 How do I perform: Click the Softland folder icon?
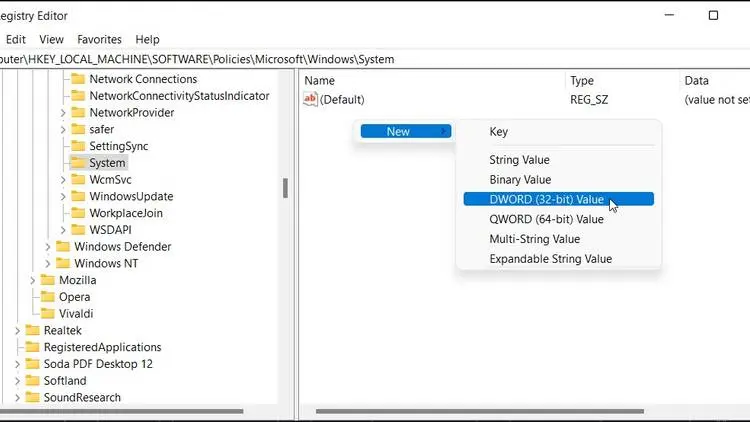tap(32, 381)
